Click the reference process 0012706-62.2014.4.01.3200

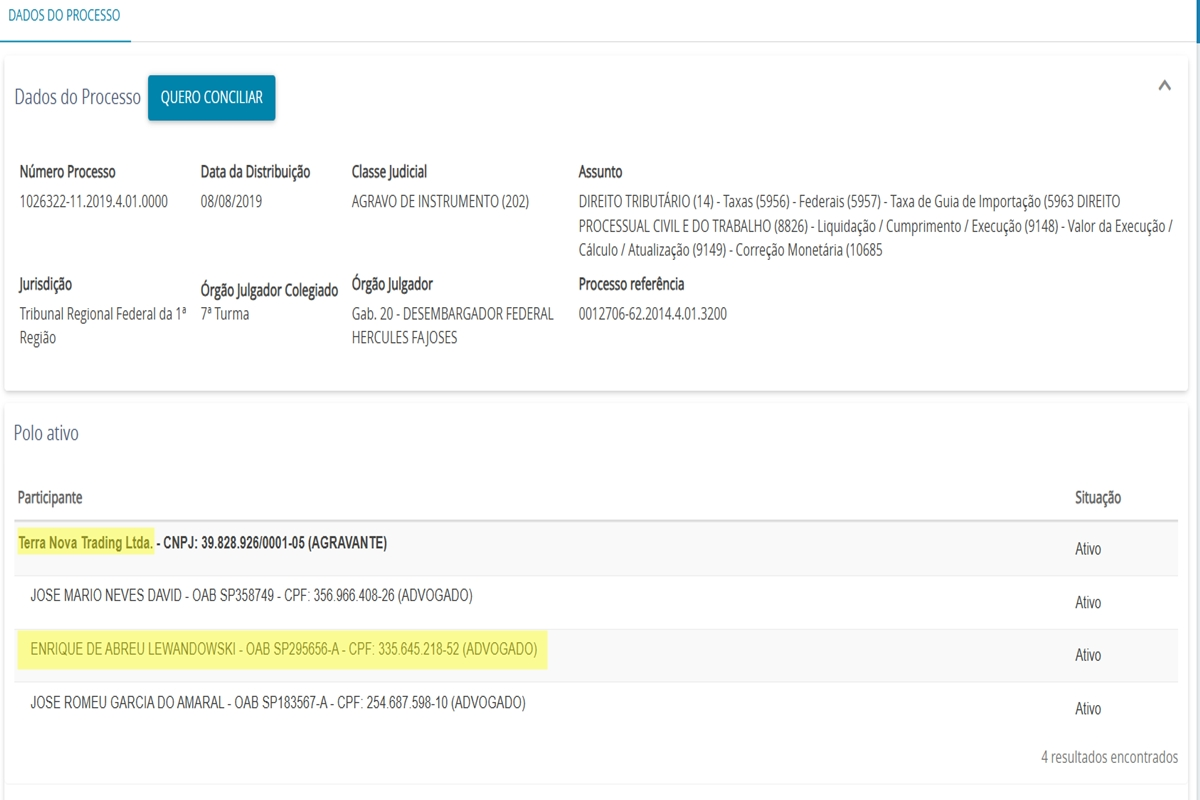(652, 314)
